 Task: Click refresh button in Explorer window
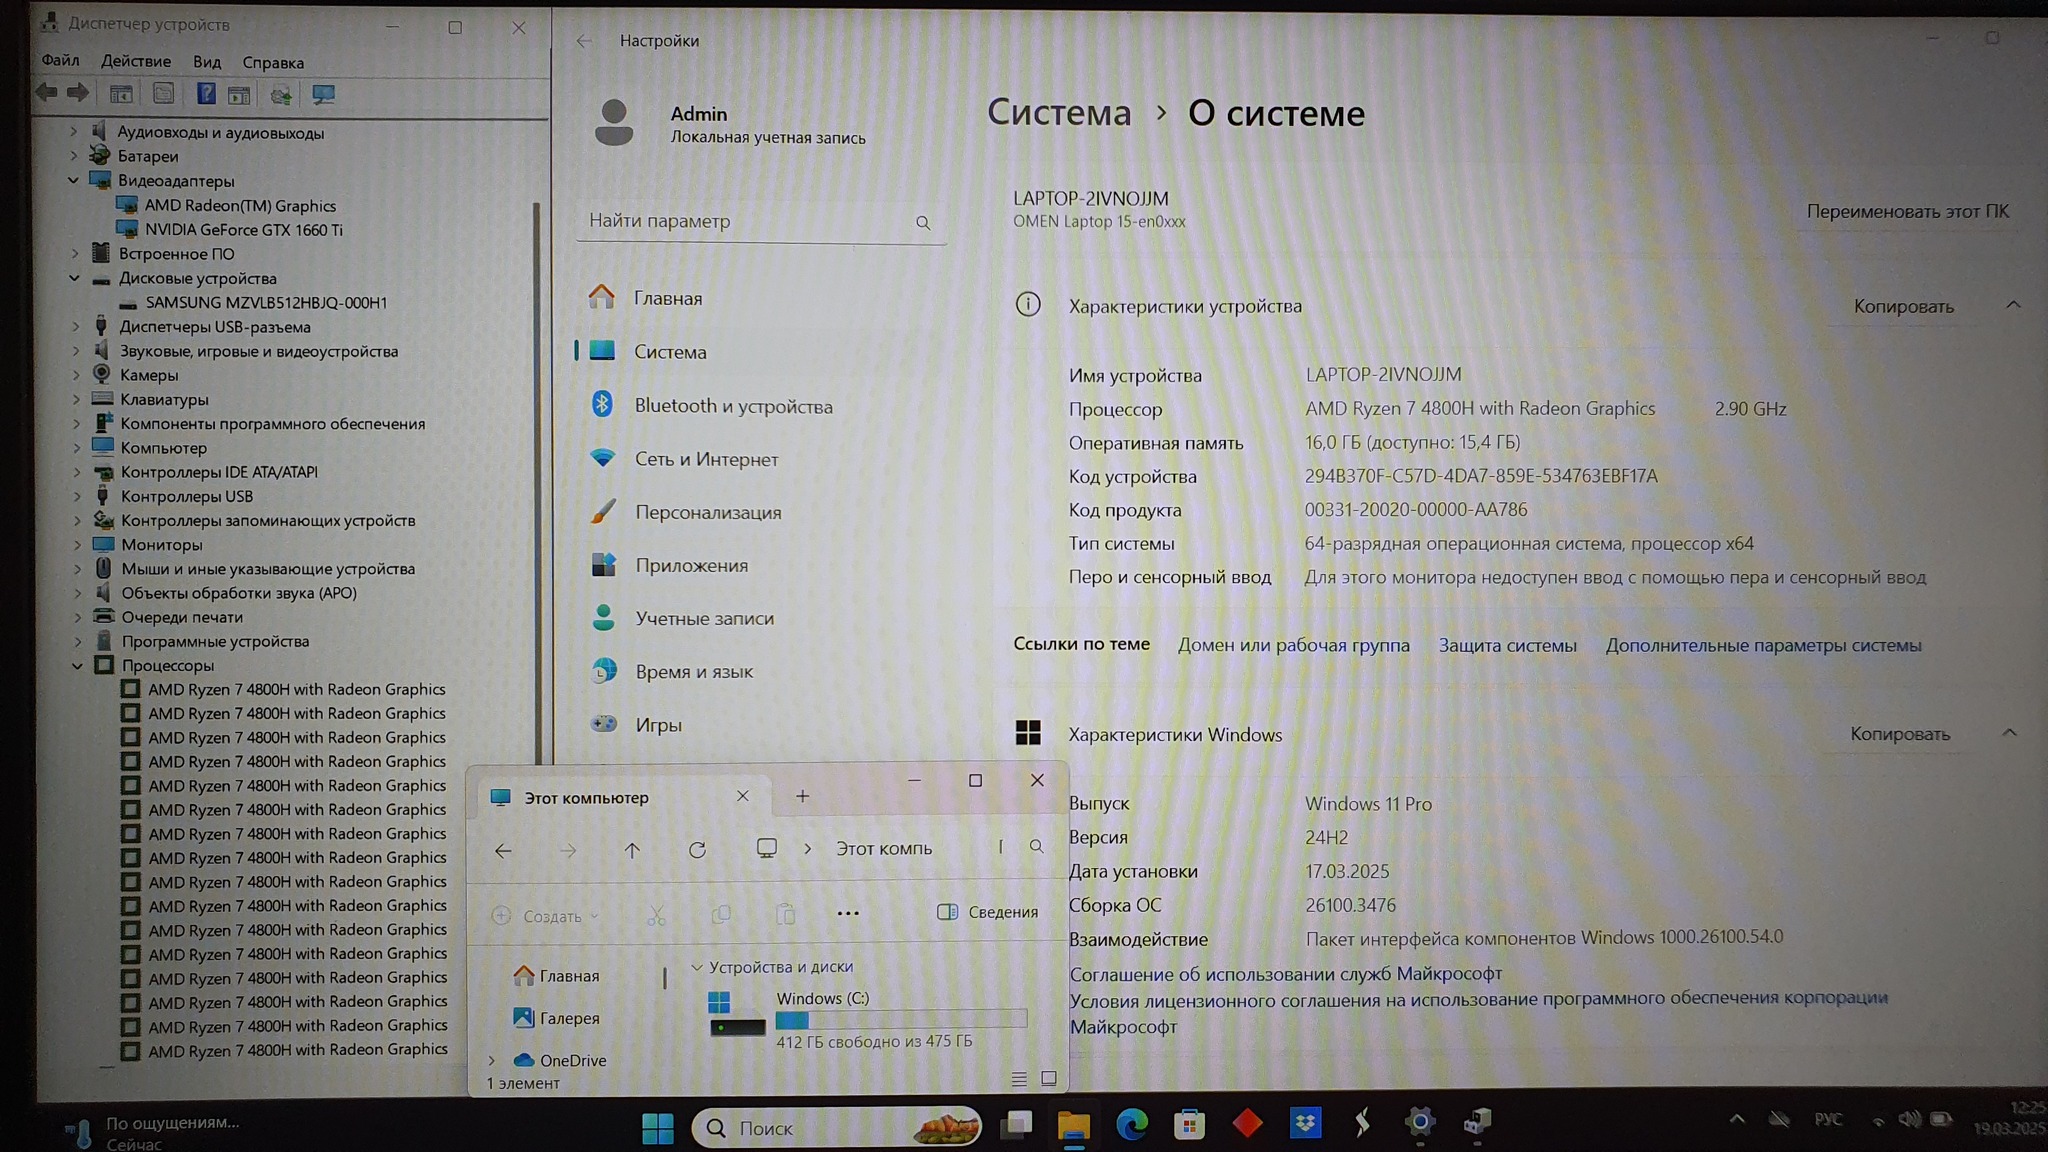(x=697, y=850)
